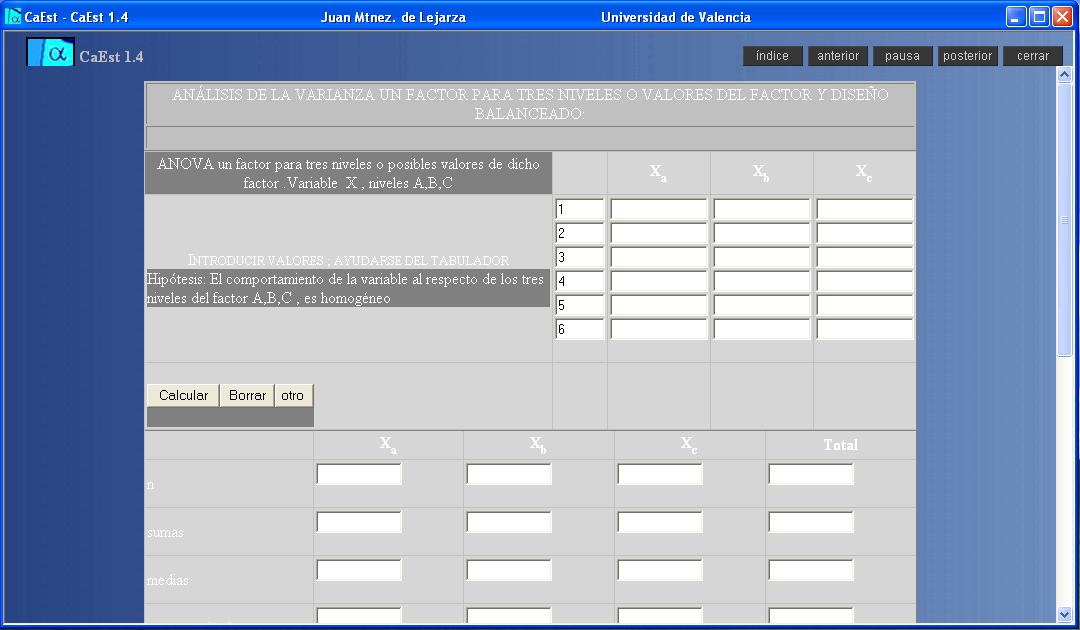
Task: Click the Xc input field in row 6
Action: (865, 329)
